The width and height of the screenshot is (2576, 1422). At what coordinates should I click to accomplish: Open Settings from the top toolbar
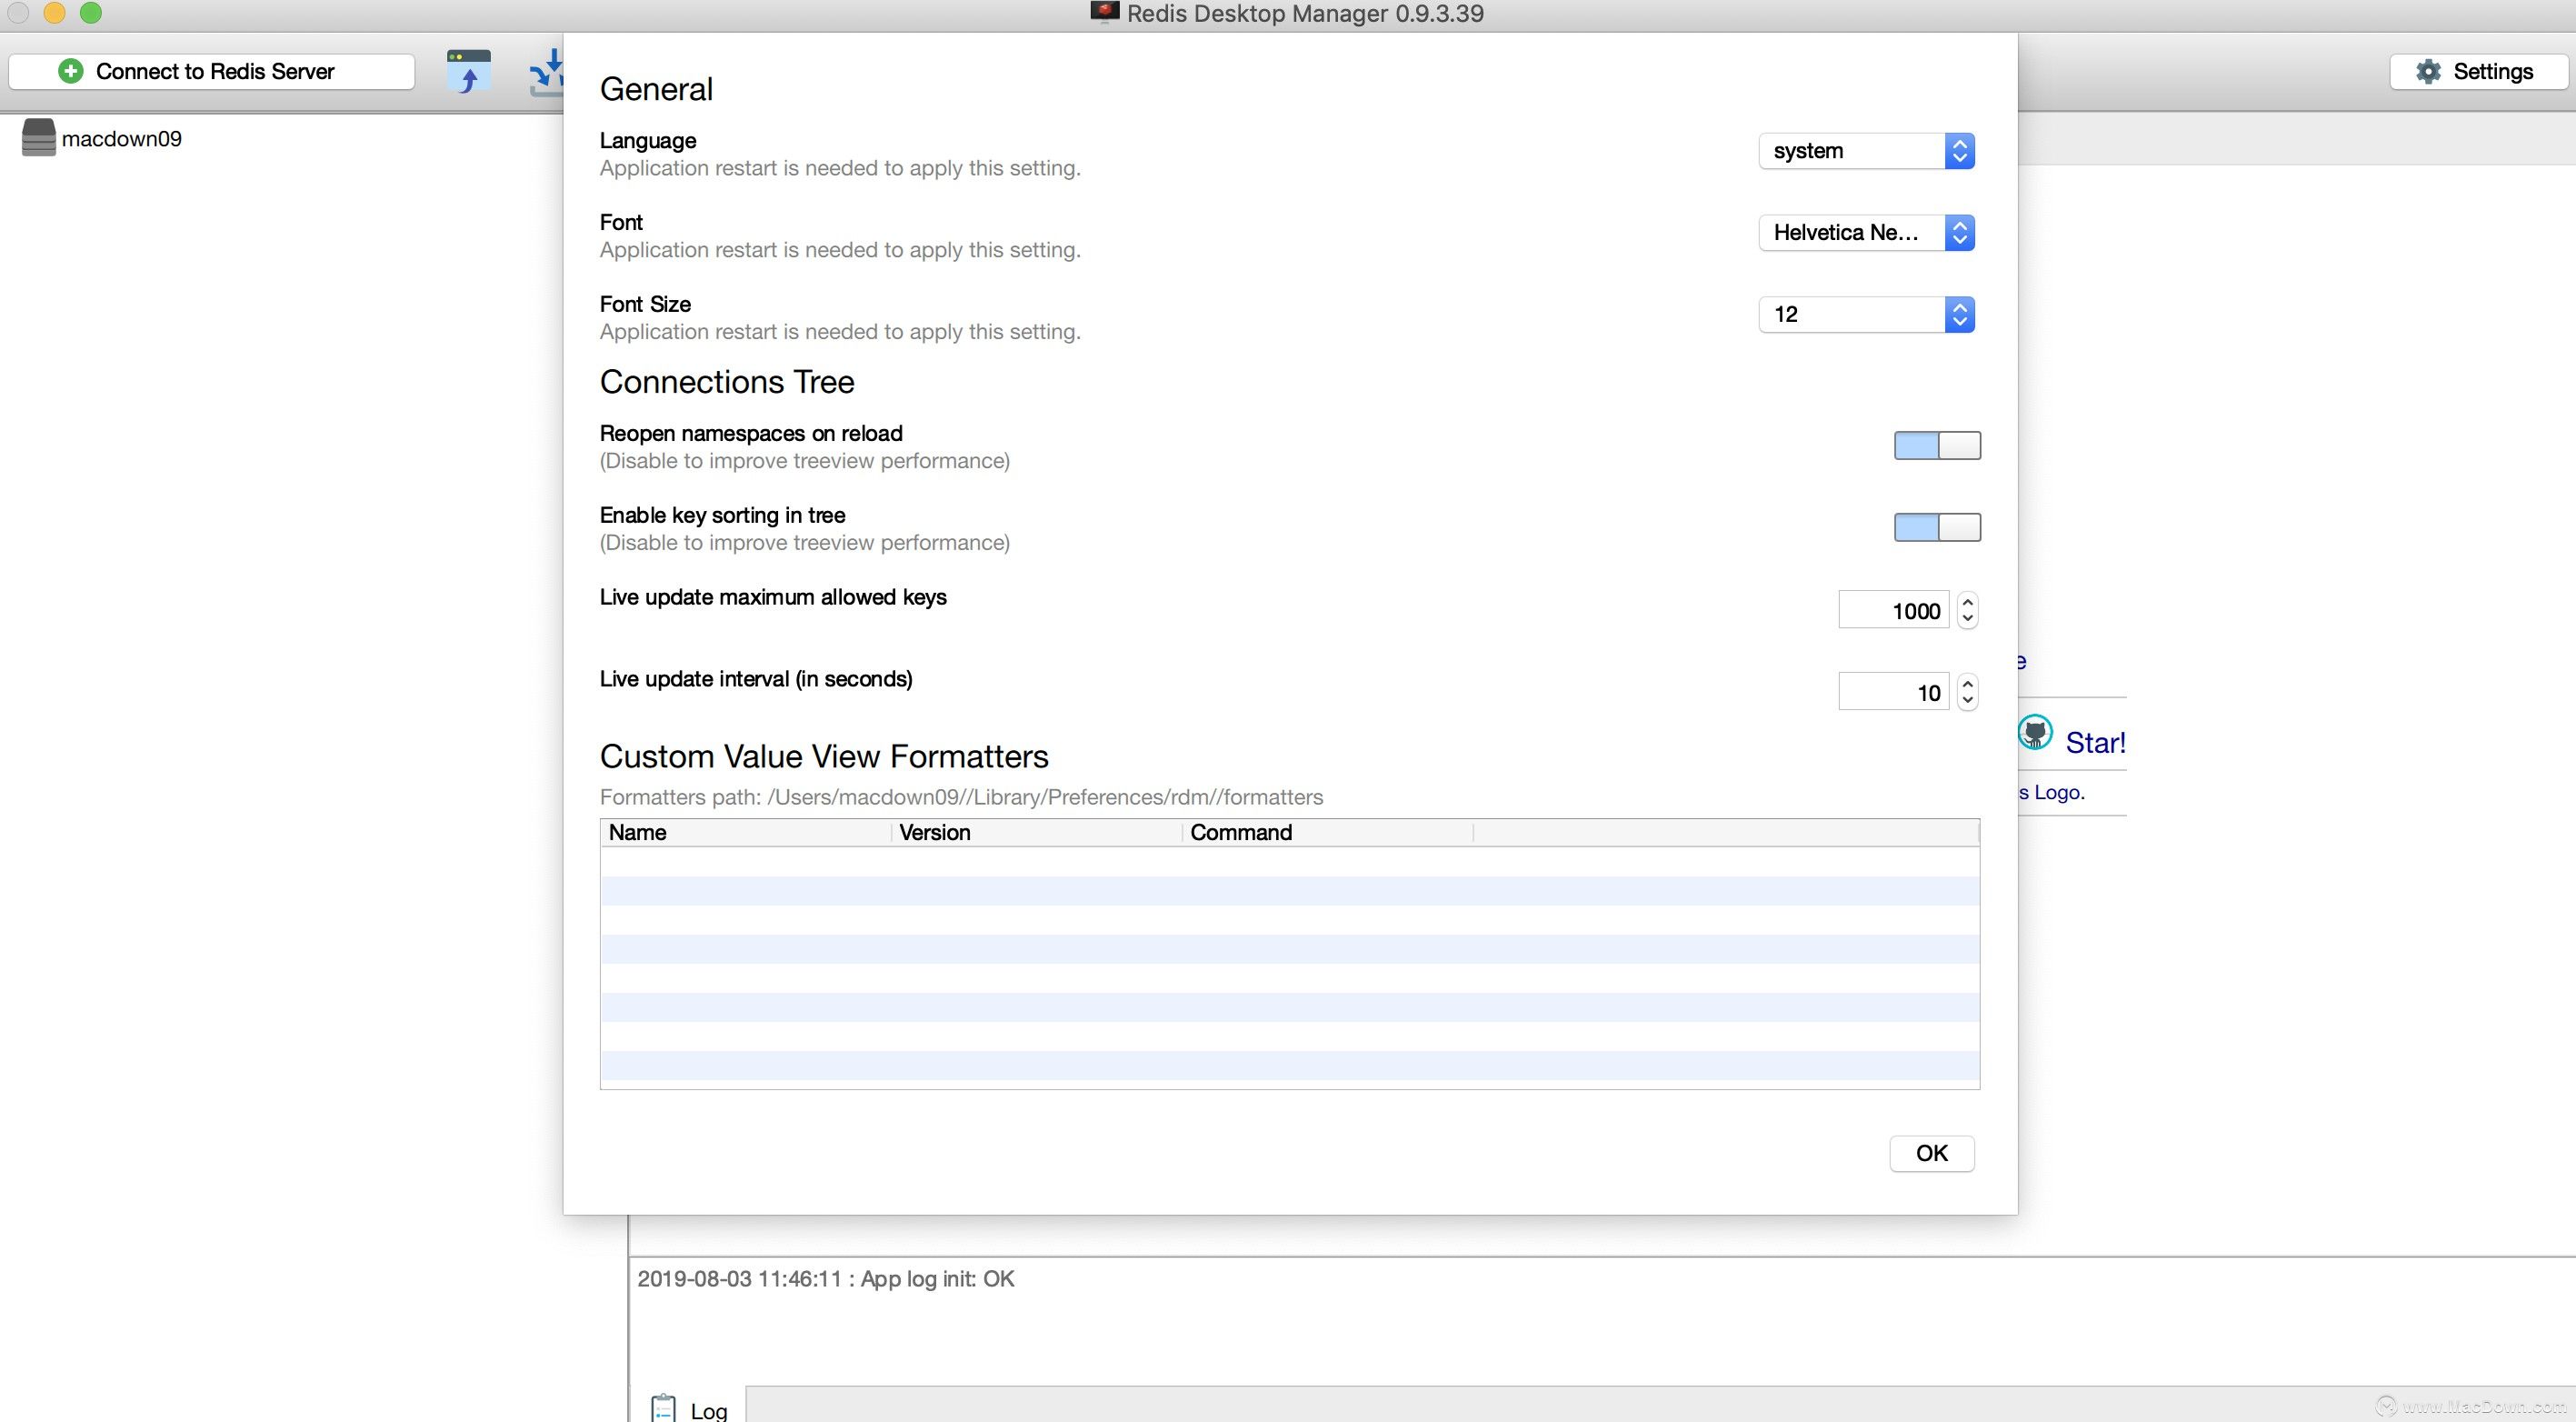(x=2478, y=71)
